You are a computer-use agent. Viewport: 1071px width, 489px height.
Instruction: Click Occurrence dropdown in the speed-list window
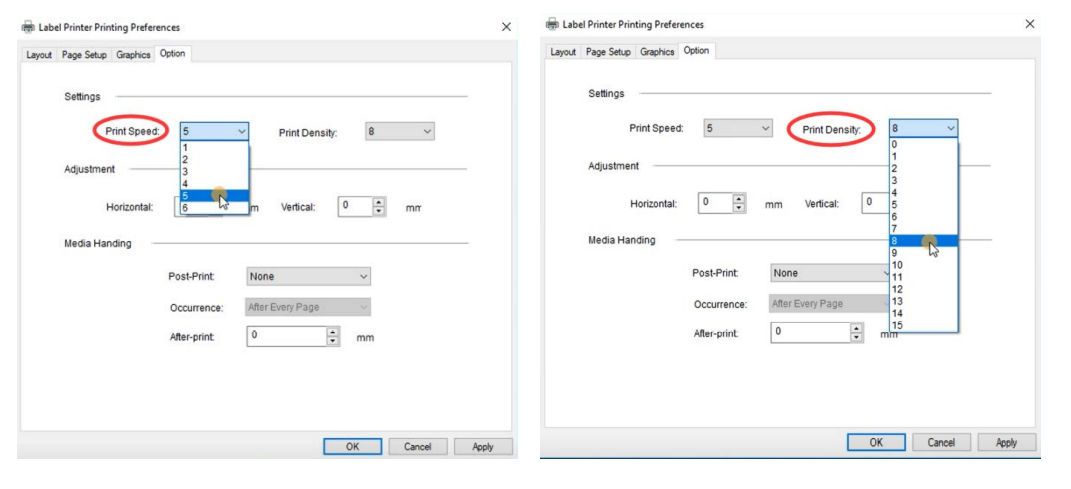point(308,307)
